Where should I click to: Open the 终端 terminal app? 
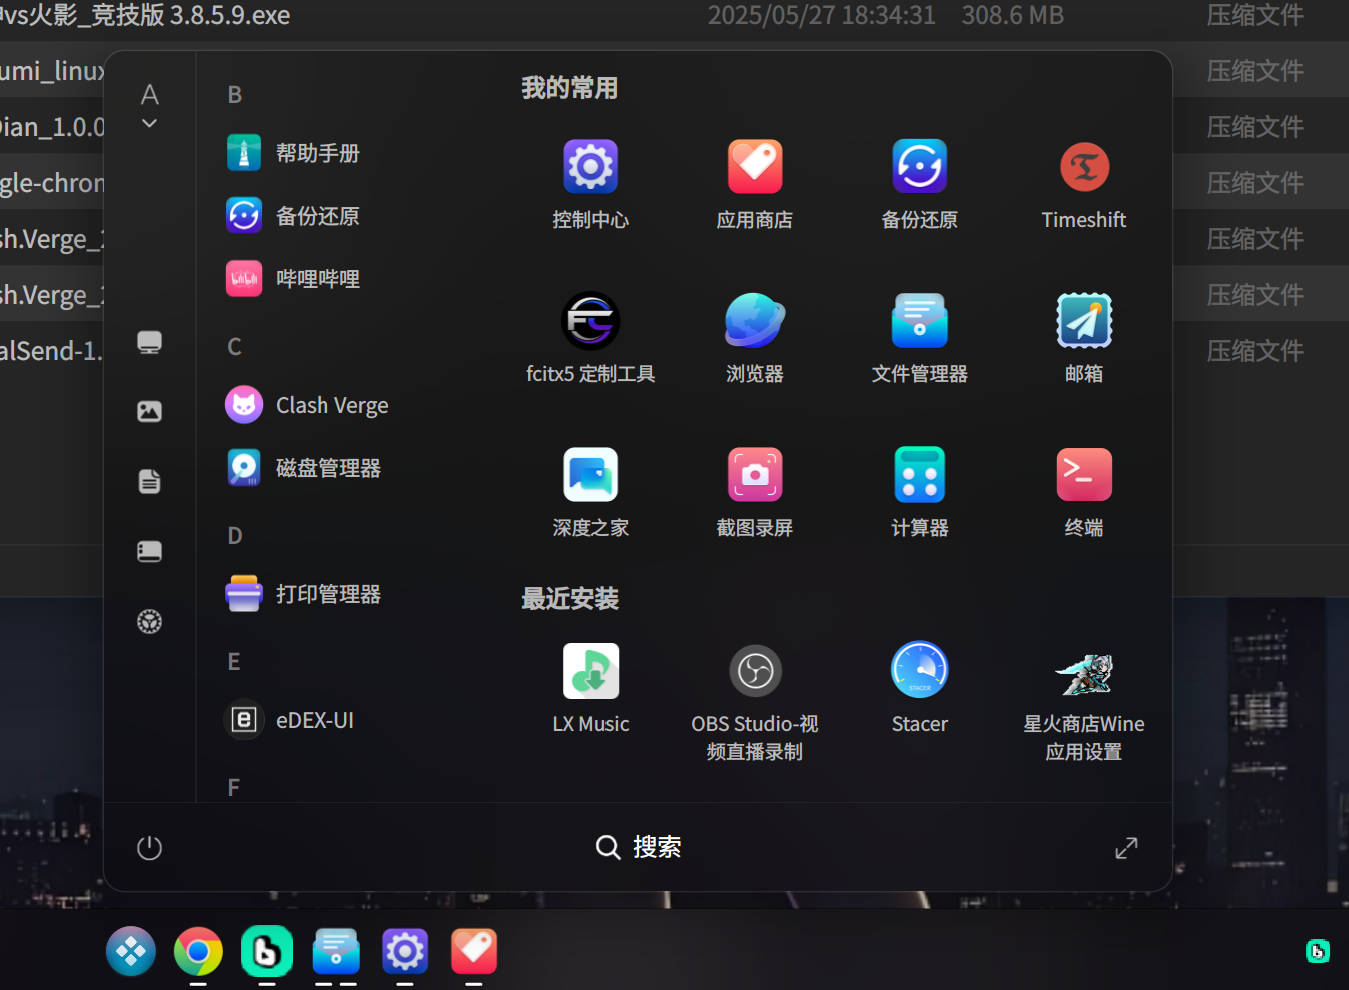tap(1084, 493)
